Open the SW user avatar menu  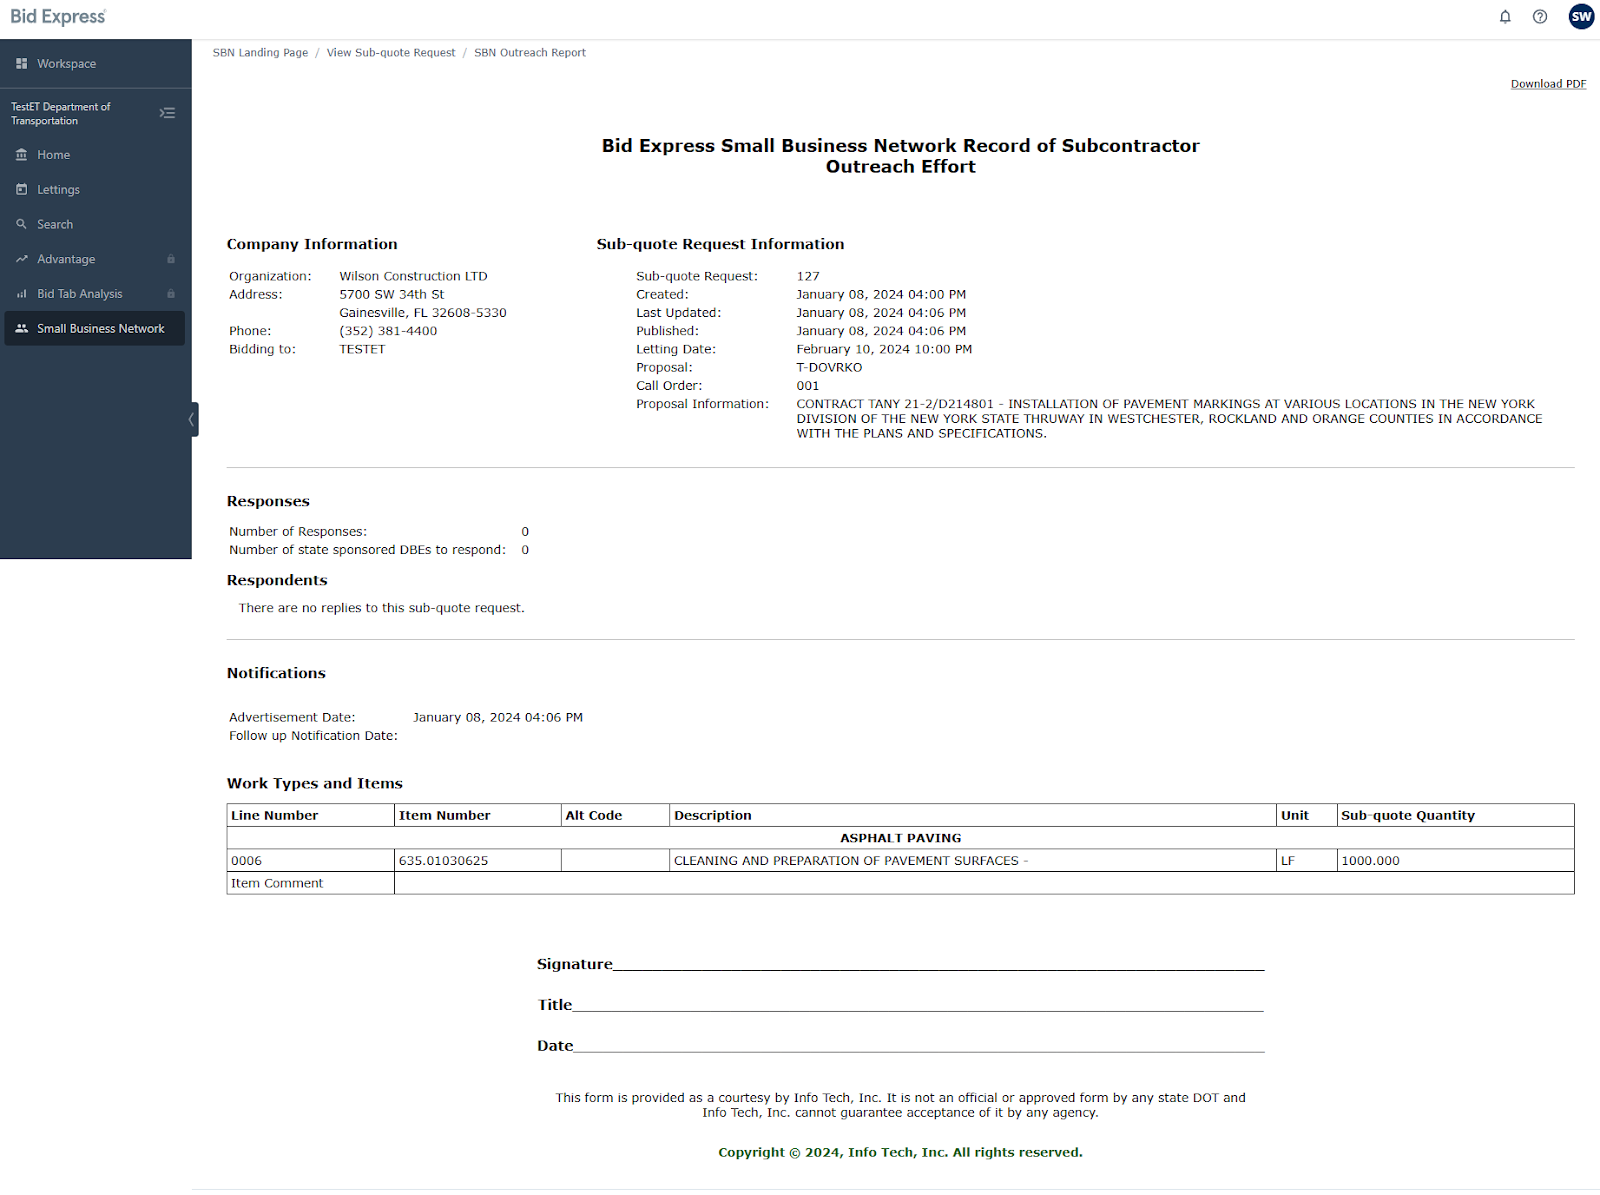1581,17
